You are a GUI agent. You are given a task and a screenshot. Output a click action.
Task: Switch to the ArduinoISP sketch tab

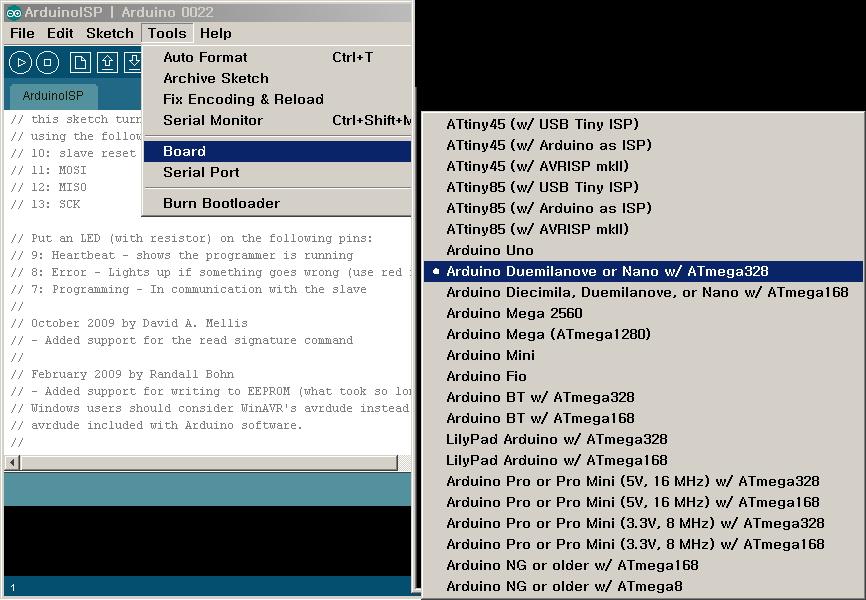pyautogui.click(x=53, y=96)
